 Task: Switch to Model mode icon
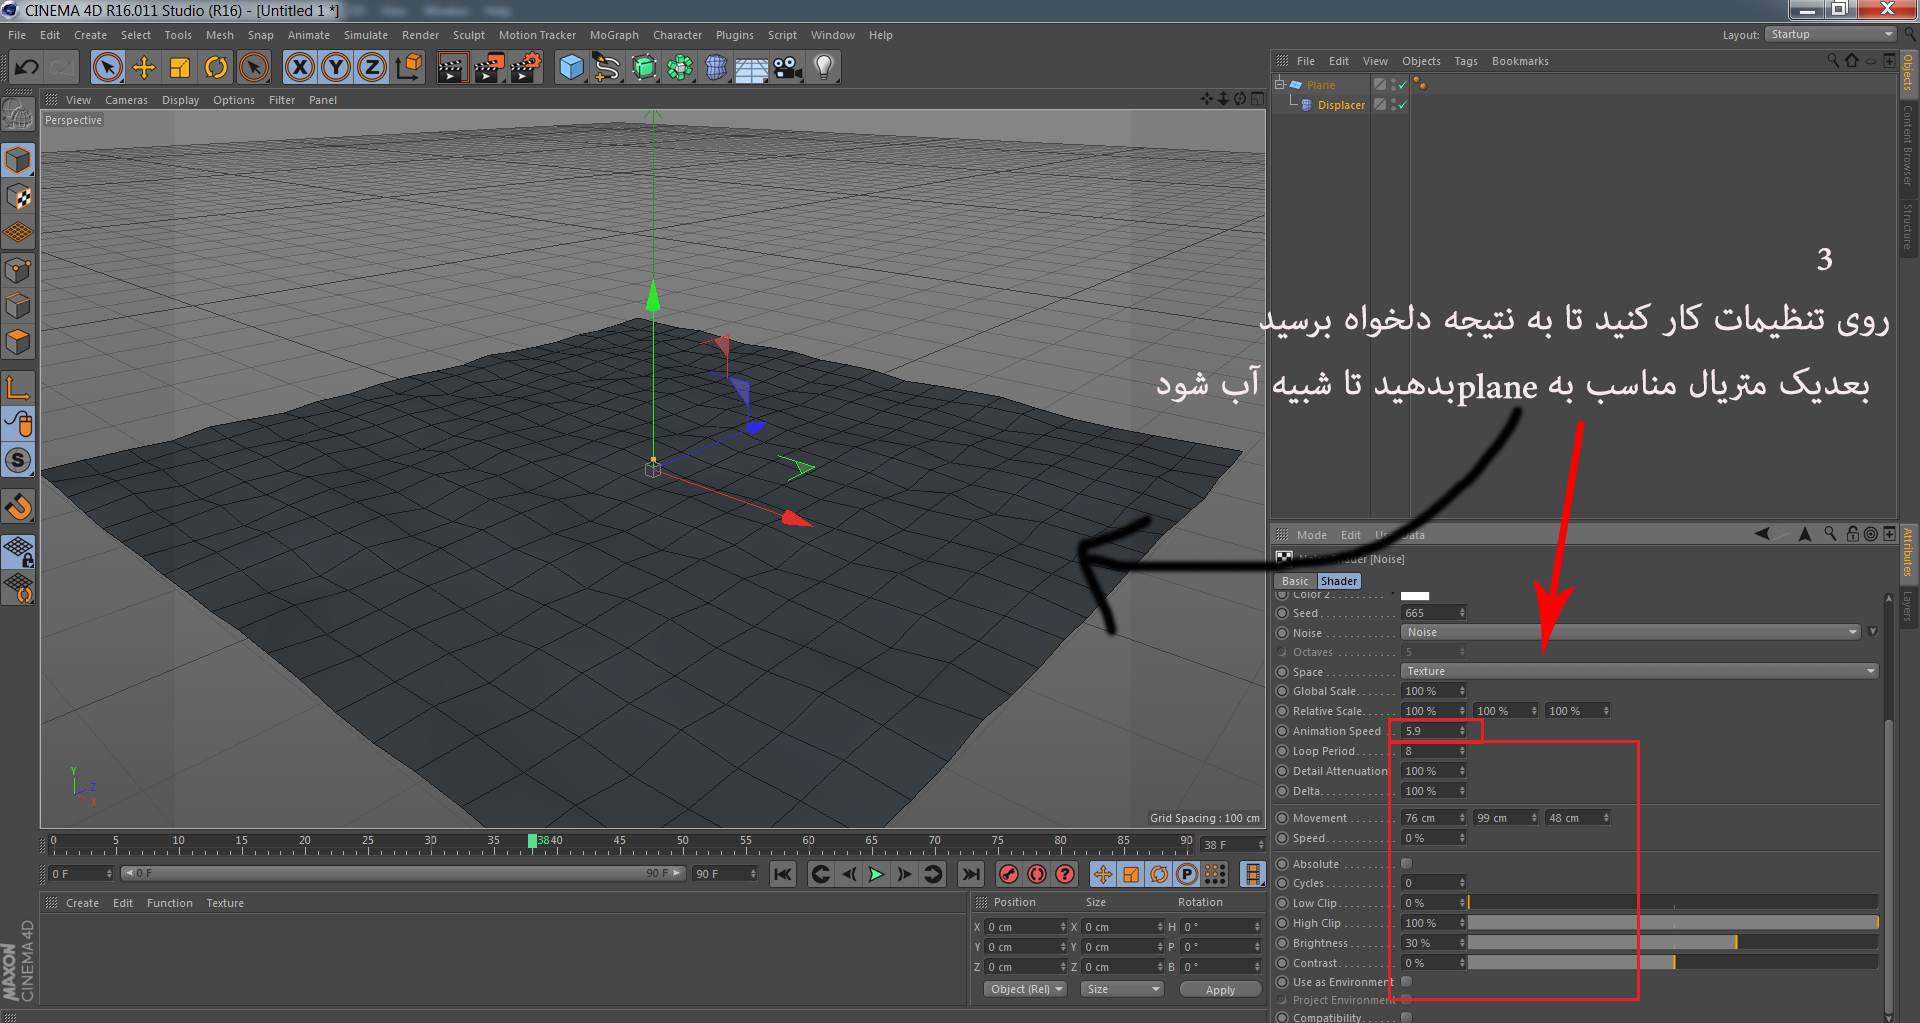pyautogui.click(x=18, y=160)
